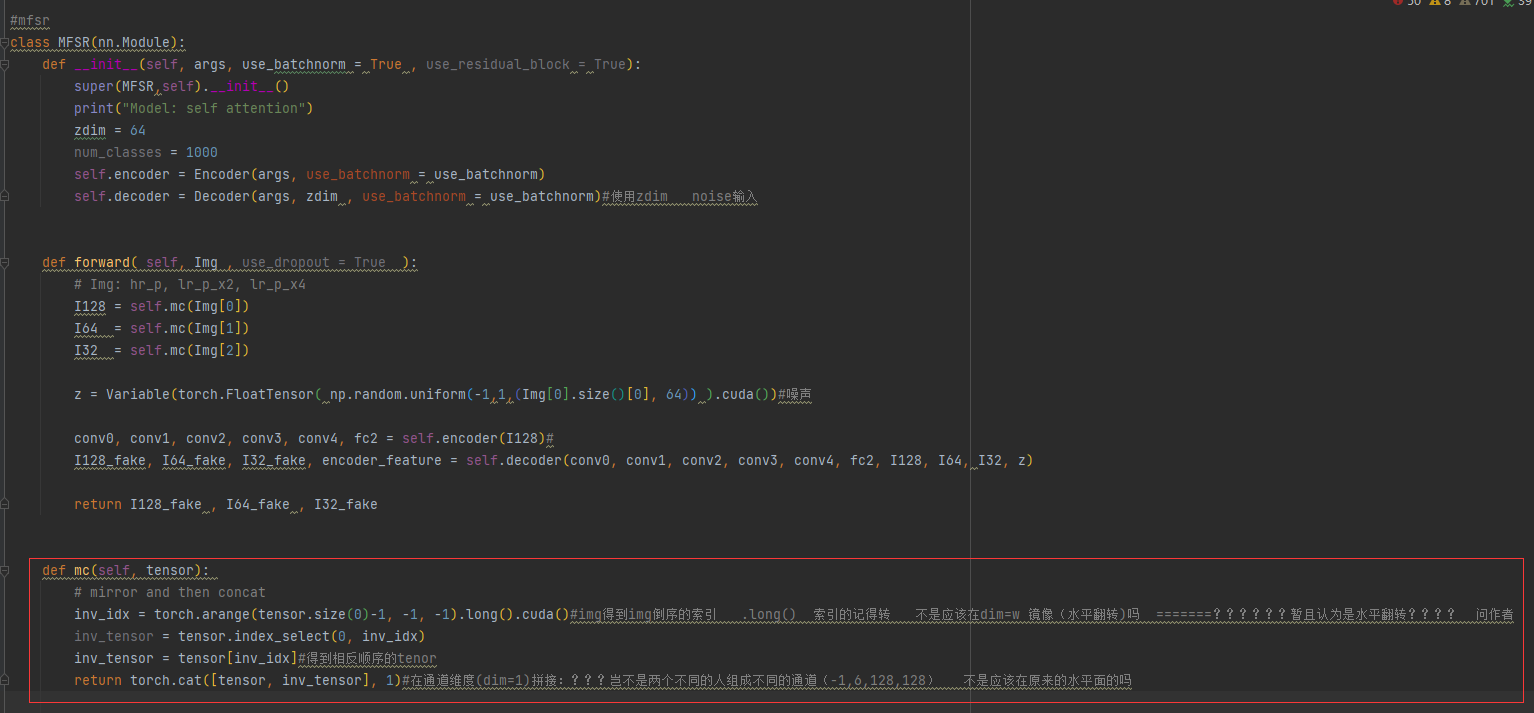Click np.random.uniform in the z assignment
The image size is (1534, 713).
[398, 394]
